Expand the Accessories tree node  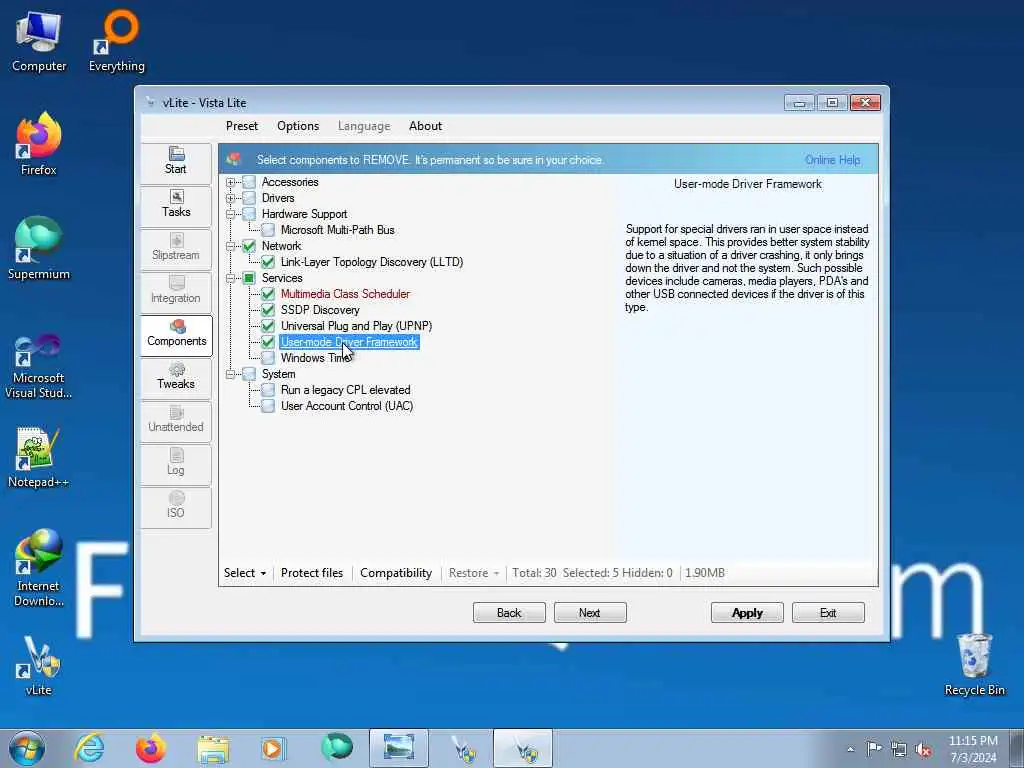(x=231, y=182)
